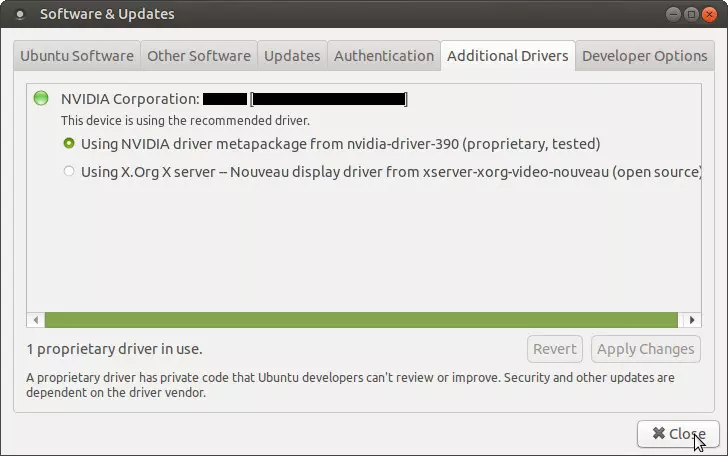This screenshot has width=728, height=456.
Task: Open the Other Software tab
Action: pos(198,56)
